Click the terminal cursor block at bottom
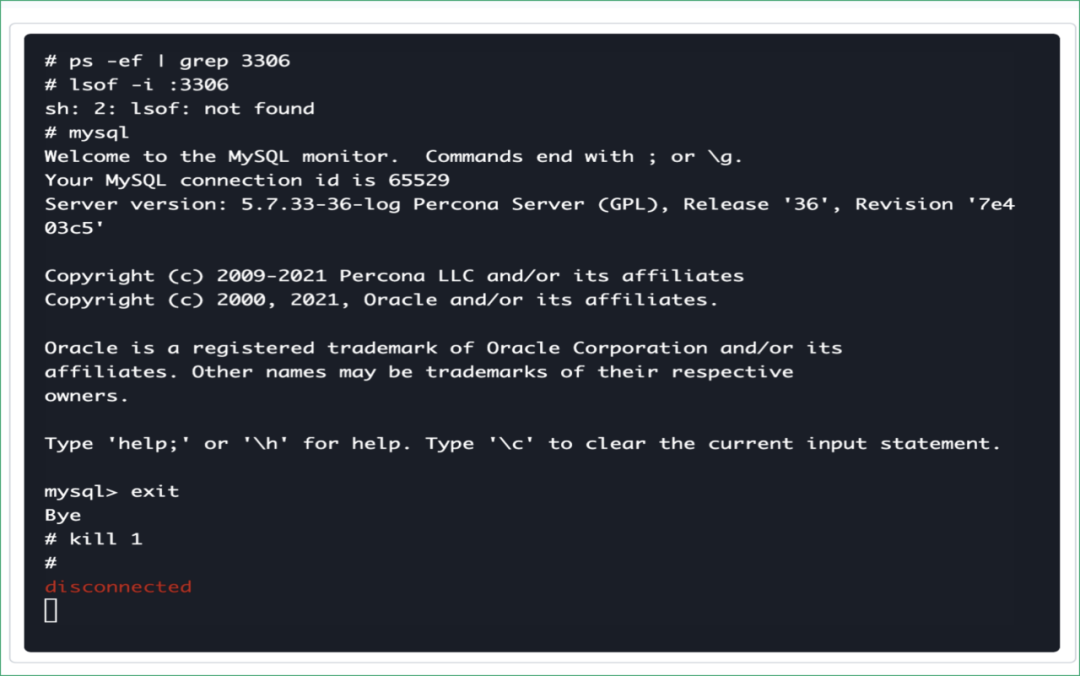This screenshot has height=676, width=1080. (51, 610)
